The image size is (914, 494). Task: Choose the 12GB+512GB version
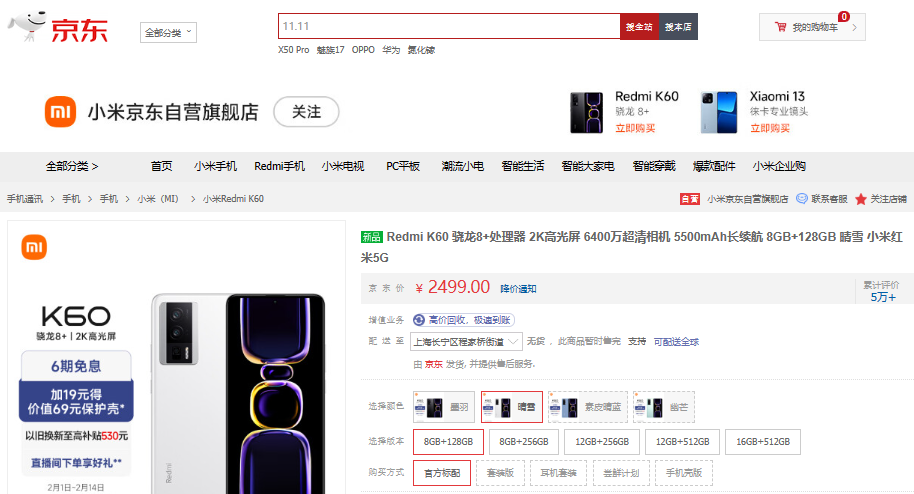(x=682, y=442)
